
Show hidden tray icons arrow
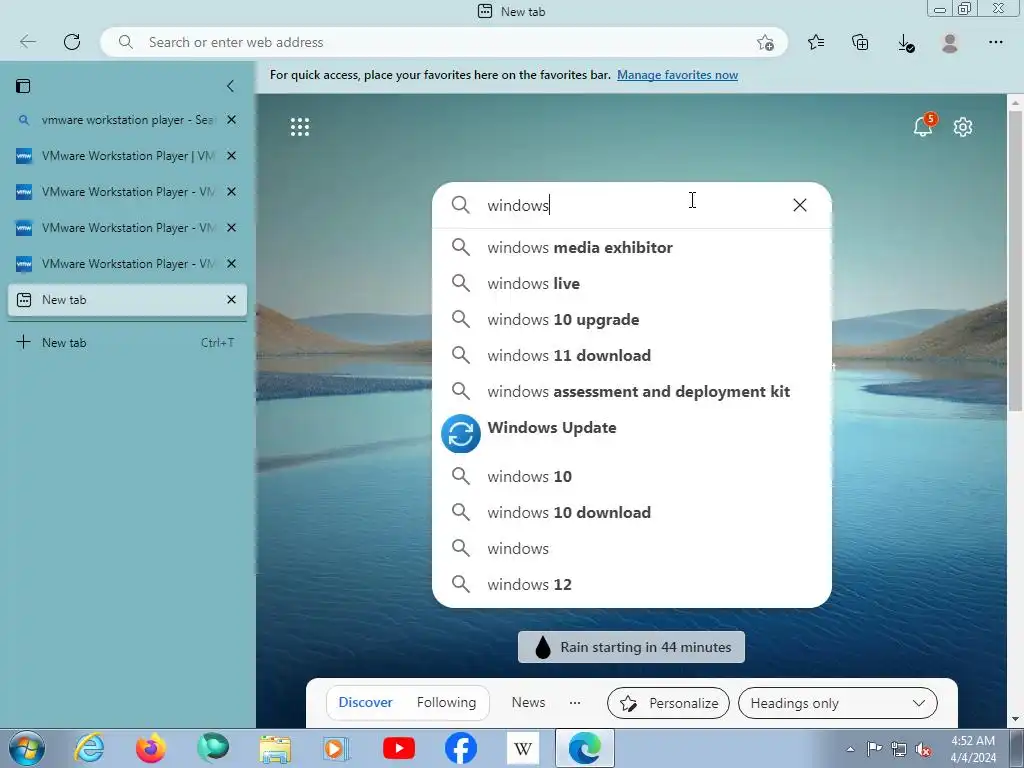[x=850, y=749]
